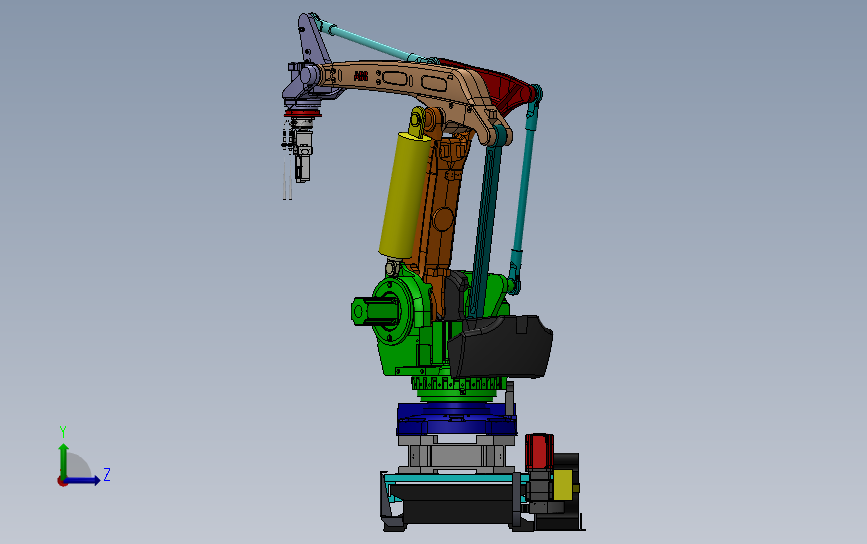The height and width of the screenshot is (544, 867).
Task: Click the red X axis origin dot of triad
Action: [x=62, y=482]
